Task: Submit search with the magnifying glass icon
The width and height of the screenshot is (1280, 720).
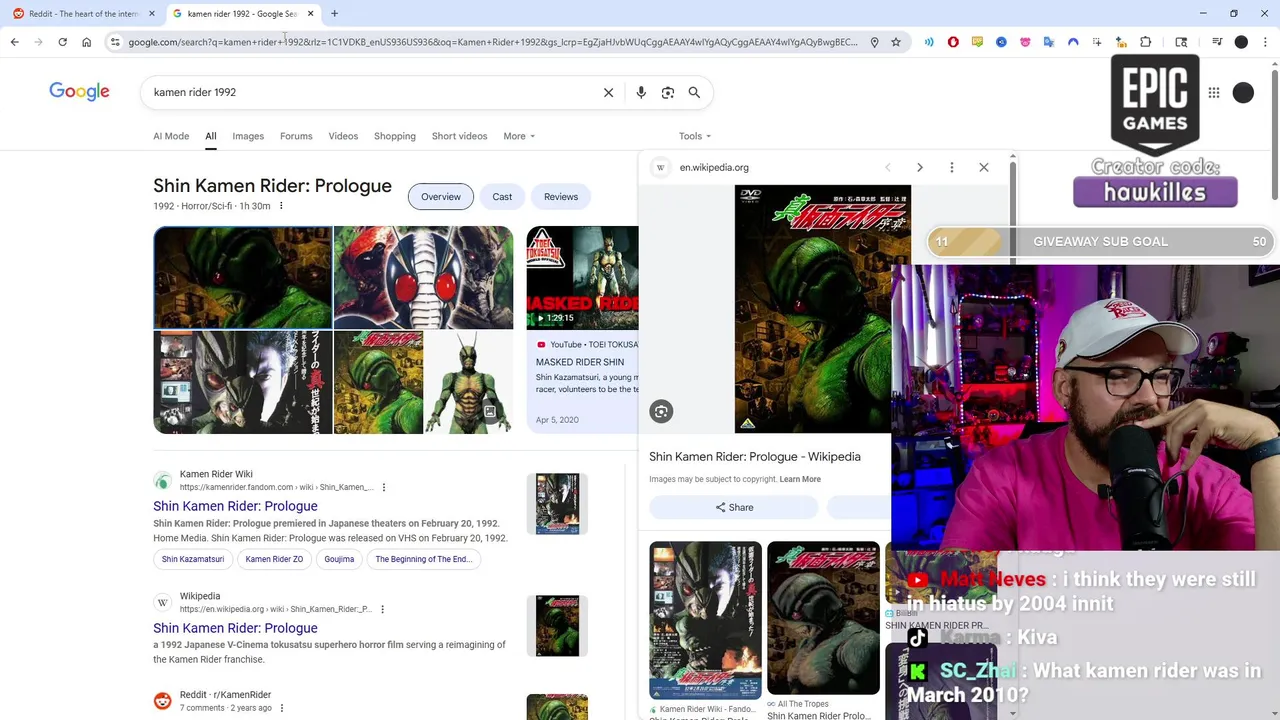Action: 694,92
